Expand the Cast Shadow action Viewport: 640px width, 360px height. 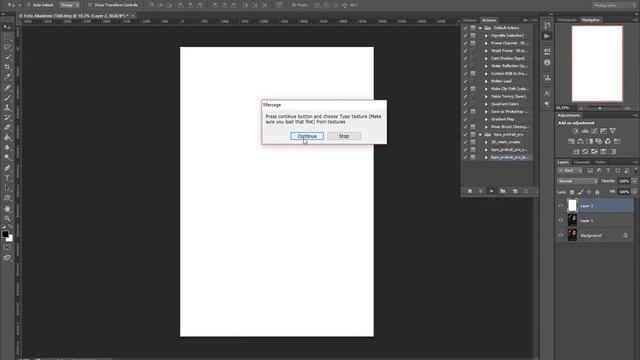[486, 58]
